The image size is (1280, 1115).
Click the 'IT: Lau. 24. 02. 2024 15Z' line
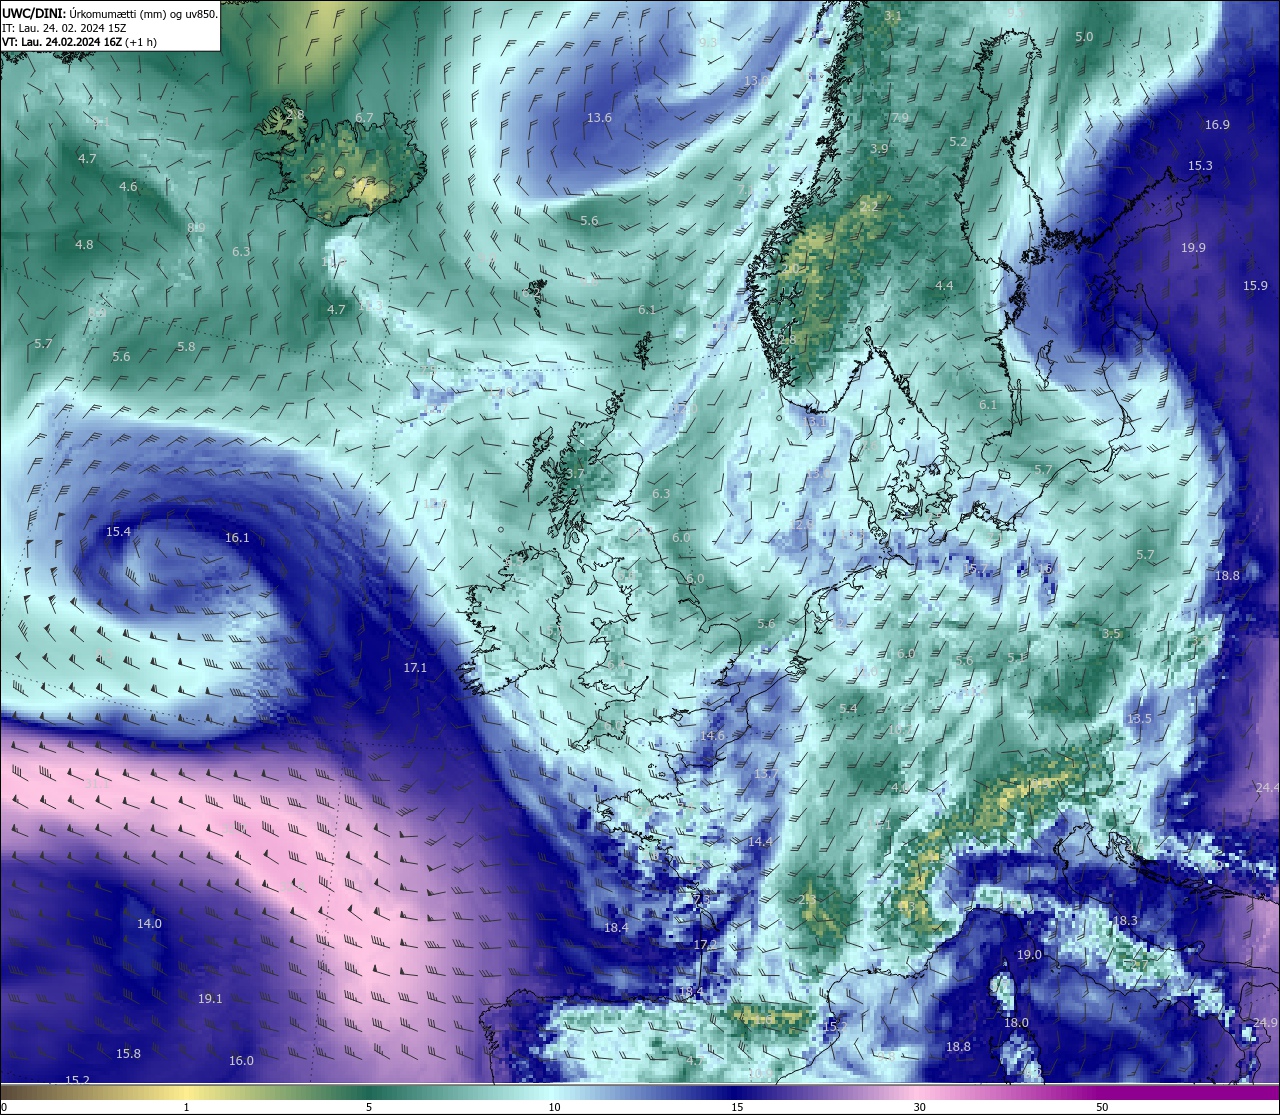(x=64, y=28)
